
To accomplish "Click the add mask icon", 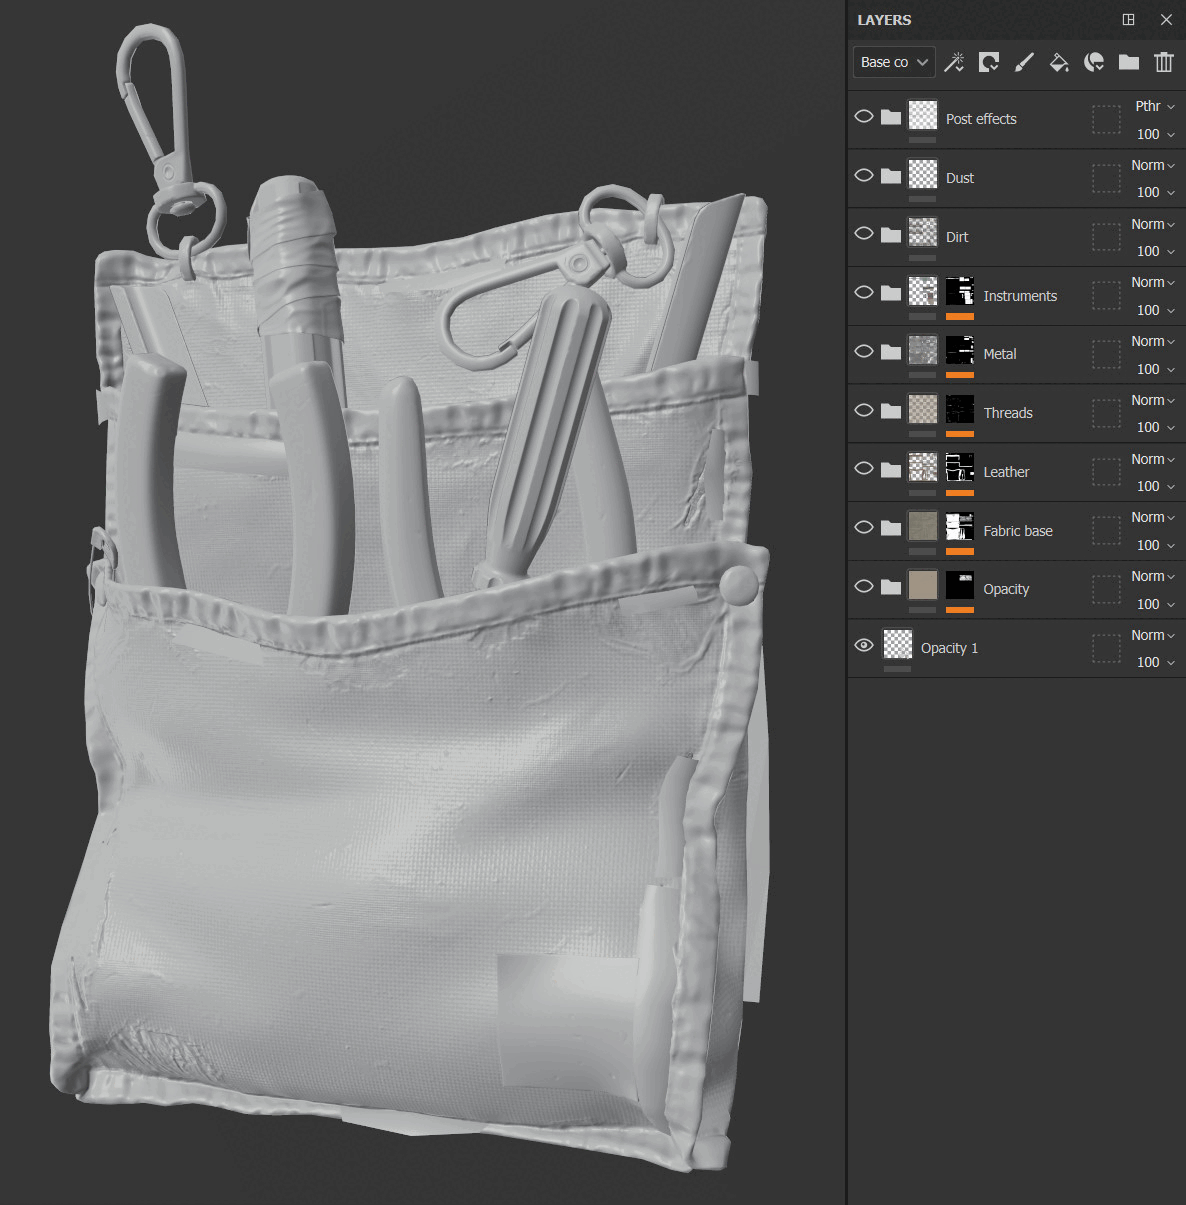I will click(989, 62).
